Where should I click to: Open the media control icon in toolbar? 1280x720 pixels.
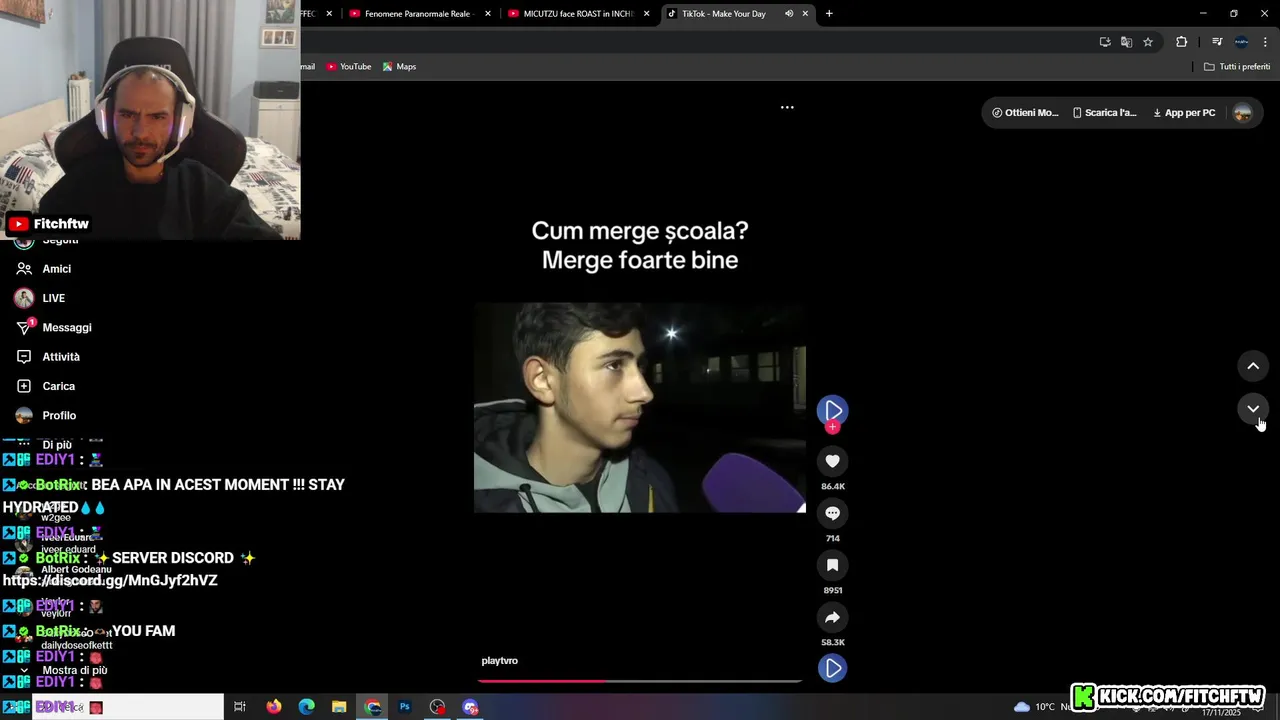[1217, 42]
